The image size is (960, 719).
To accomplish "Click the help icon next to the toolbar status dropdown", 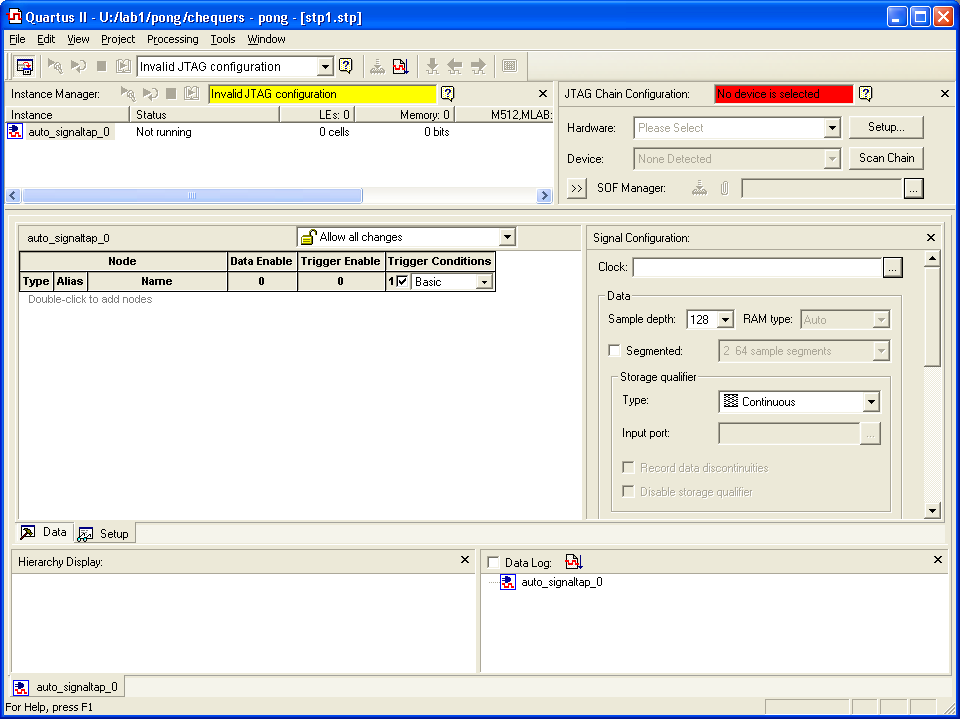I will point(345,66).
